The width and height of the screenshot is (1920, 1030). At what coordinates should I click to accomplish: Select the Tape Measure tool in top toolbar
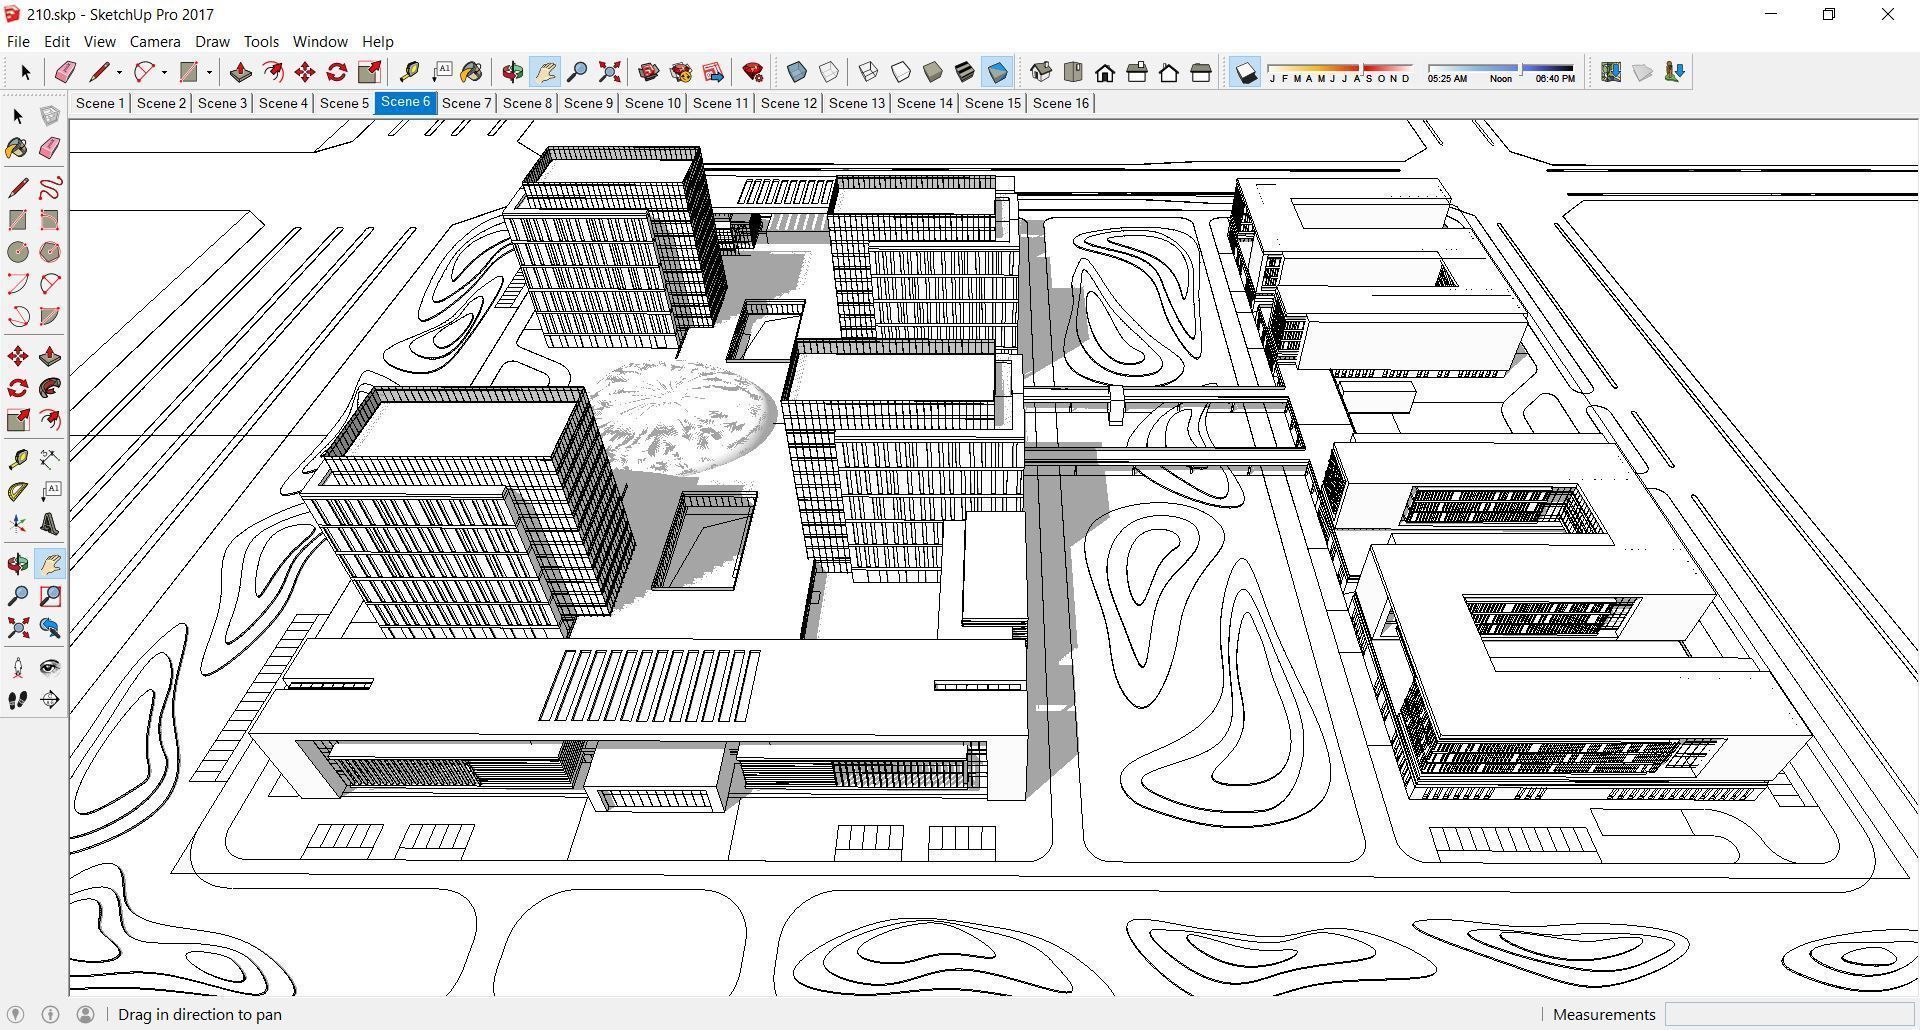(x=409, y=72)
